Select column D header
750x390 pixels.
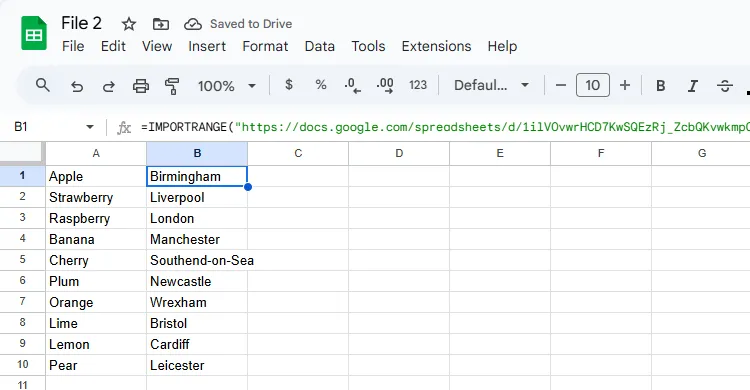(x=399, y=153)
